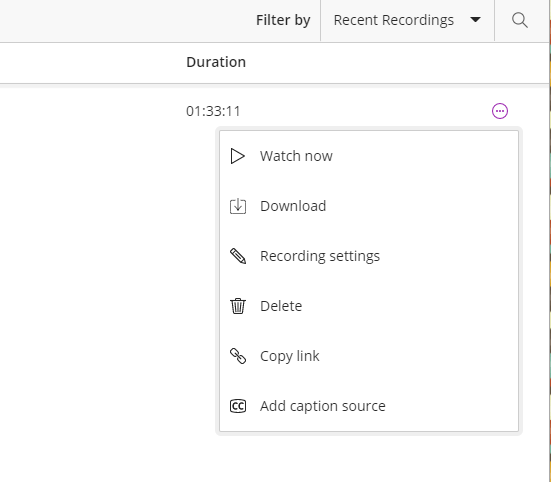Click the trash can icon
Screen dimensions: 551x482
click(x=238, y=306)
